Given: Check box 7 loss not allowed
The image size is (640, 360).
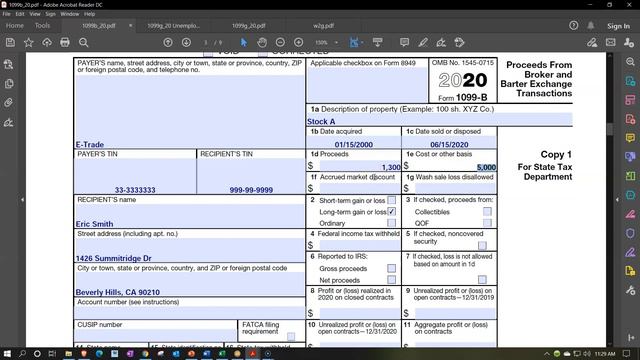Looking at the screenshot, I should [482, 279].
